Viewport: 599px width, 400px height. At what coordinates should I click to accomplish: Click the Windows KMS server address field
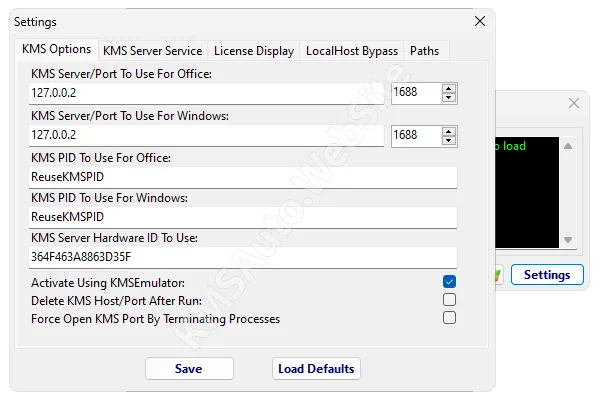click(x=207, y=136)
